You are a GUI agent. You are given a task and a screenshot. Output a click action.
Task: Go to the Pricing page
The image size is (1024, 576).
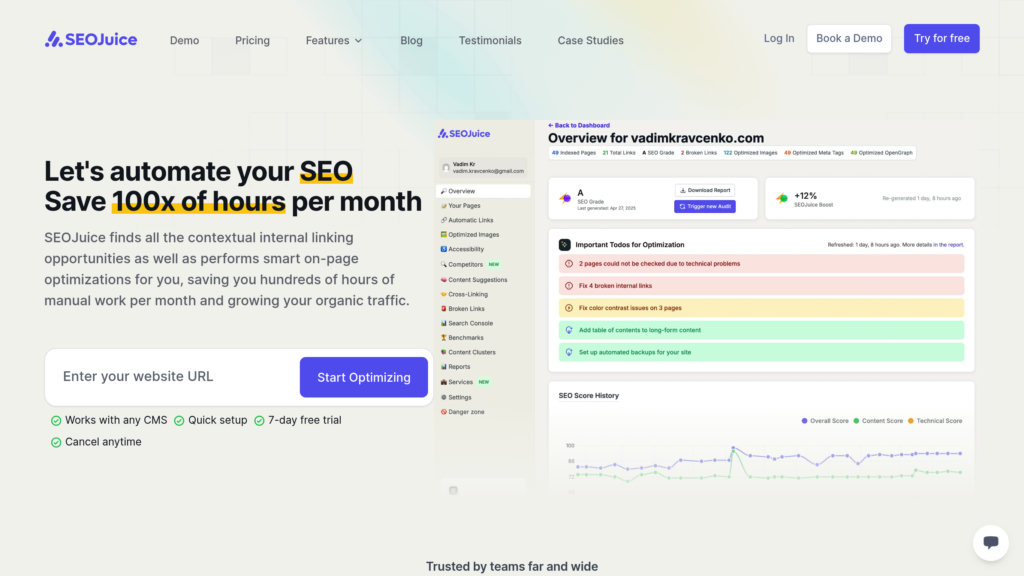pos(252,40)
